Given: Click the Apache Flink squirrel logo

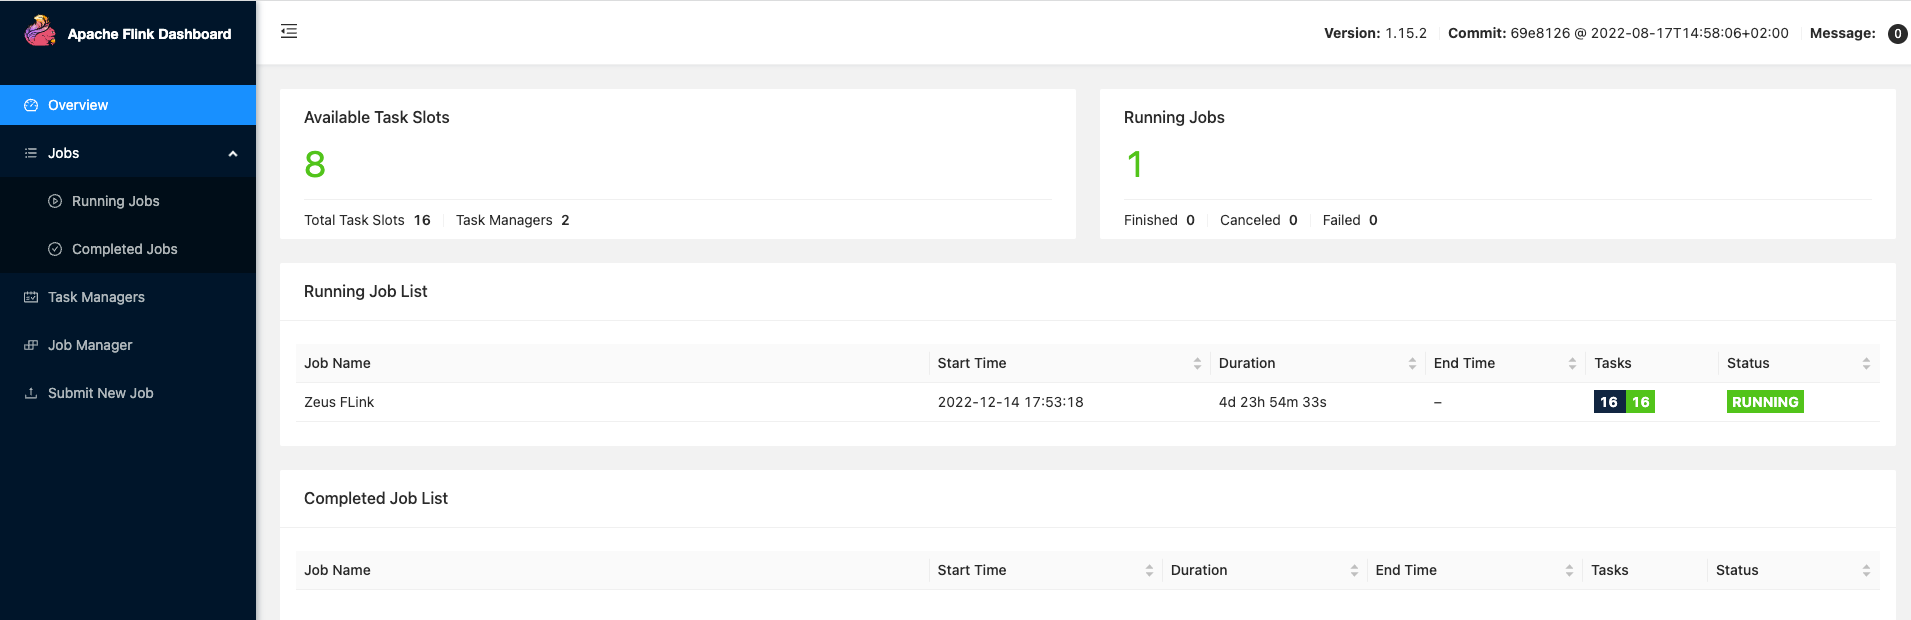Looking at the screenshot, I should click(40, 32).
